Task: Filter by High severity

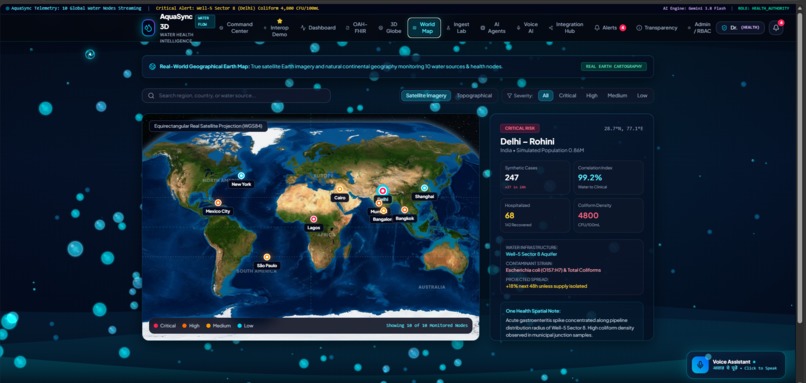Action: pyautogui.click(x=592, y=96)
